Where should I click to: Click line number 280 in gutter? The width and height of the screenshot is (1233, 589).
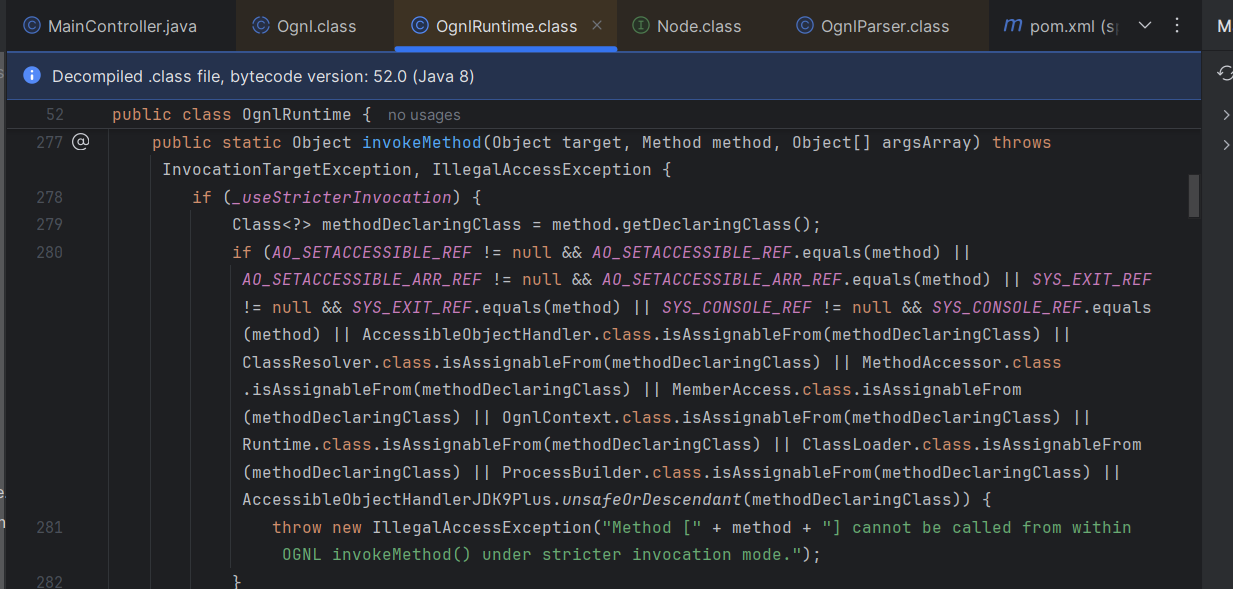[x=49, y=252]
